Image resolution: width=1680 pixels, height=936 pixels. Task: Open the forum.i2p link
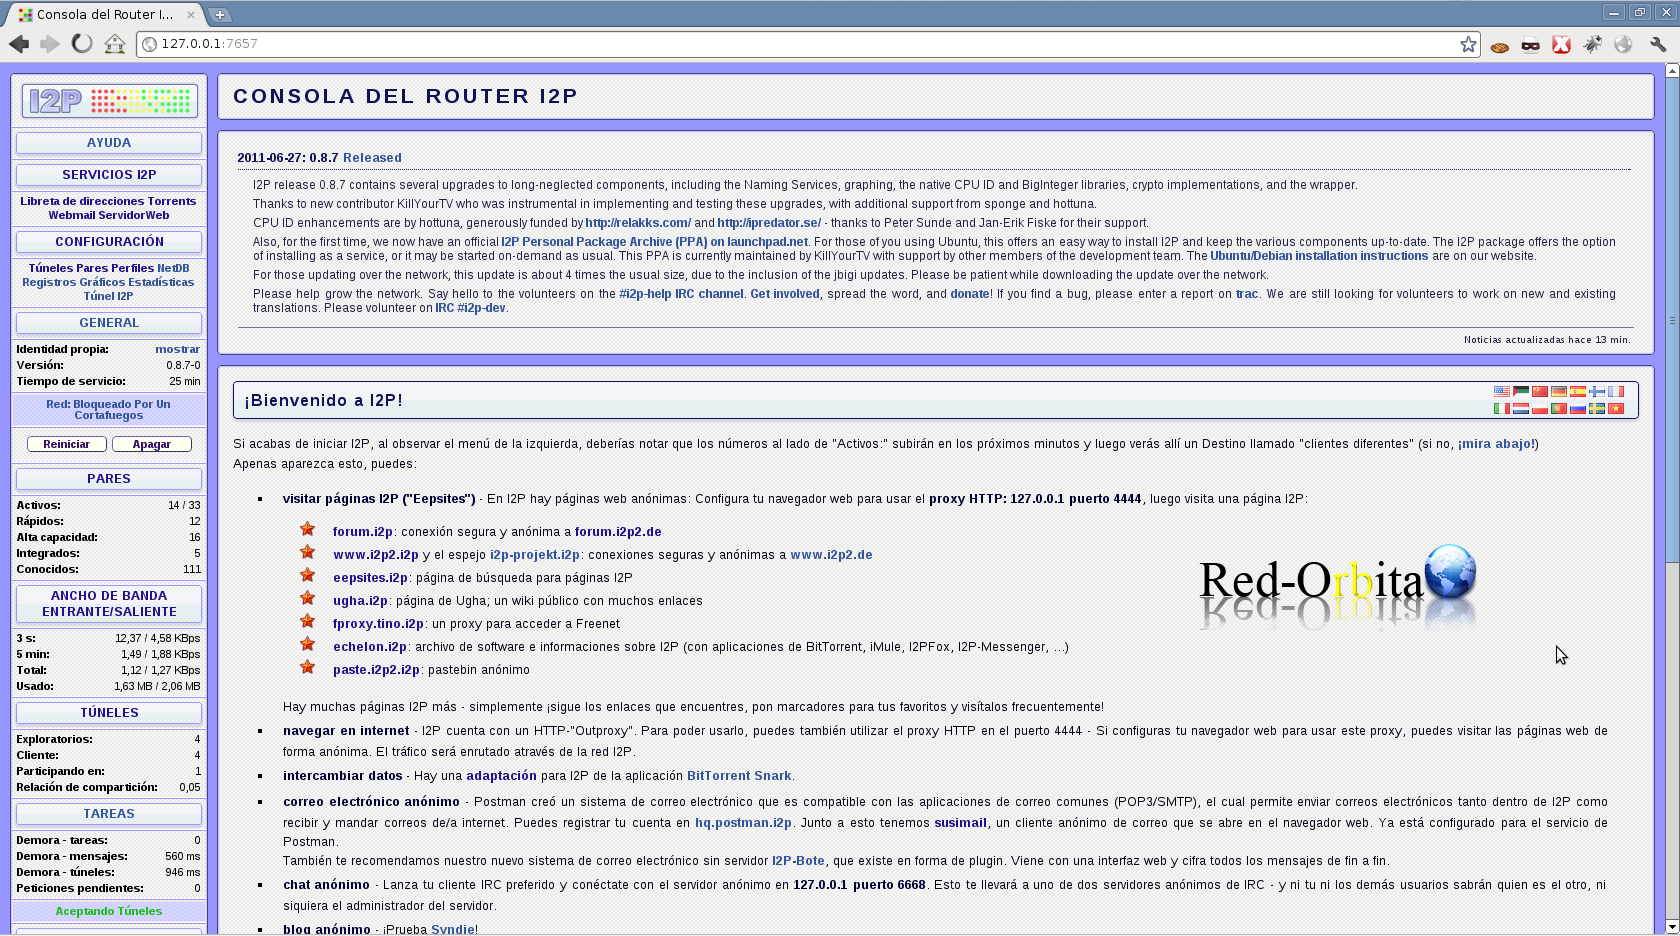coord(363,532)
